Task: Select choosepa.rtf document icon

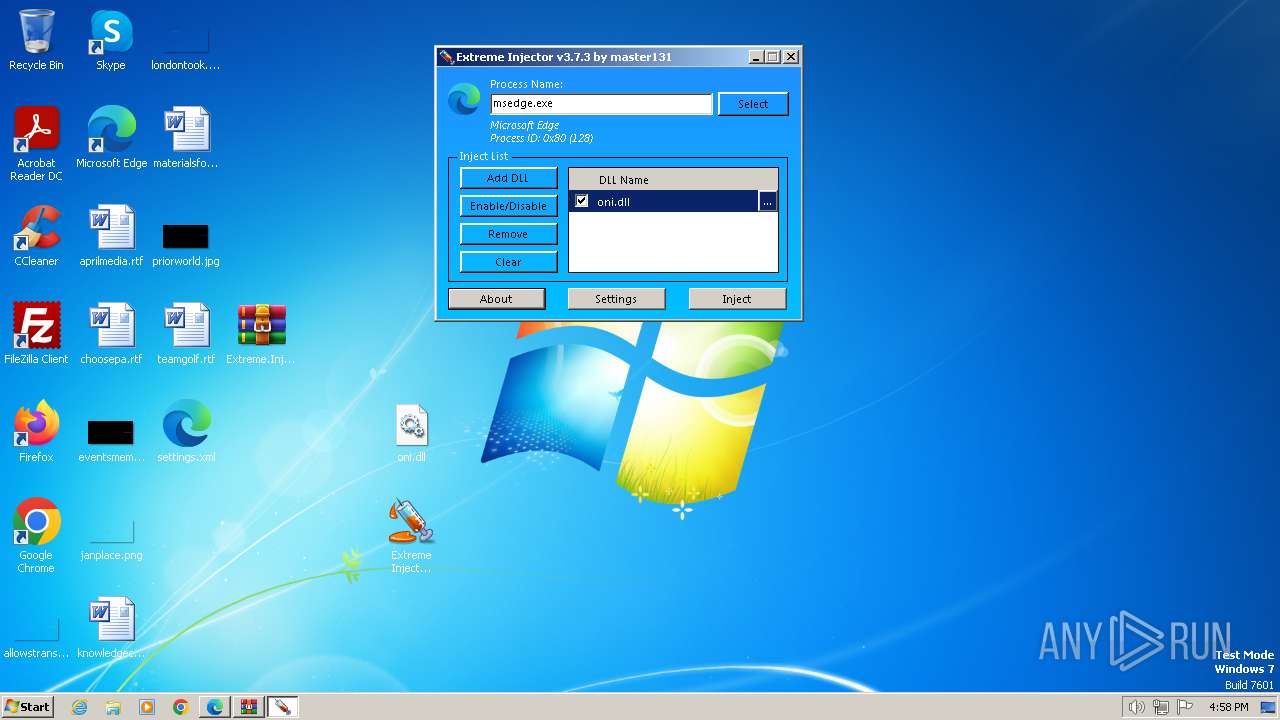Action: 111,334
